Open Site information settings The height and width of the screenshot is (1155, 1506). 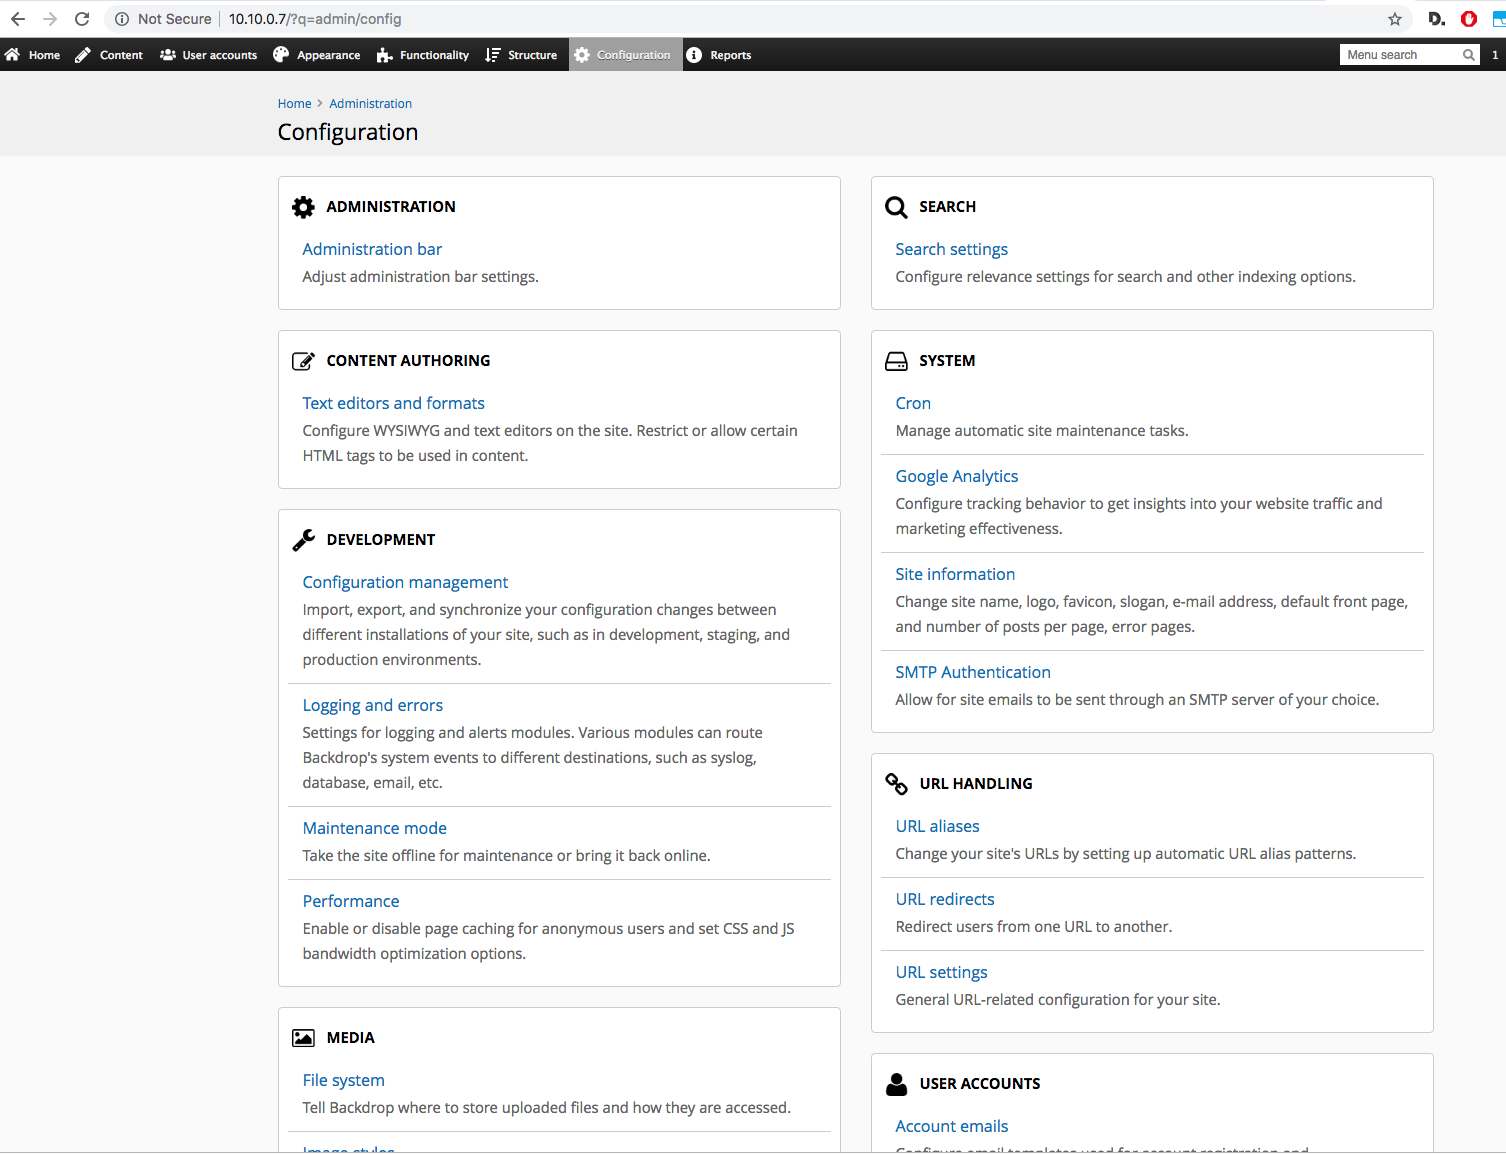point(955,574)
